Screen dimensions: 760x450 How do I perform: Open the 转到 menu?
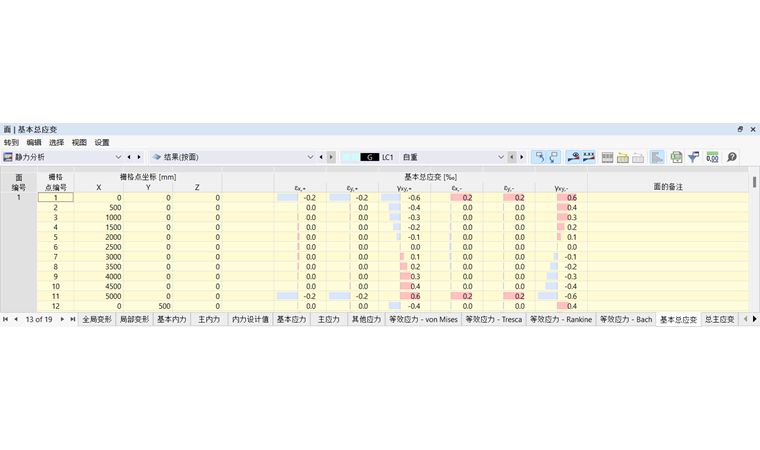(x=11, y=143)
